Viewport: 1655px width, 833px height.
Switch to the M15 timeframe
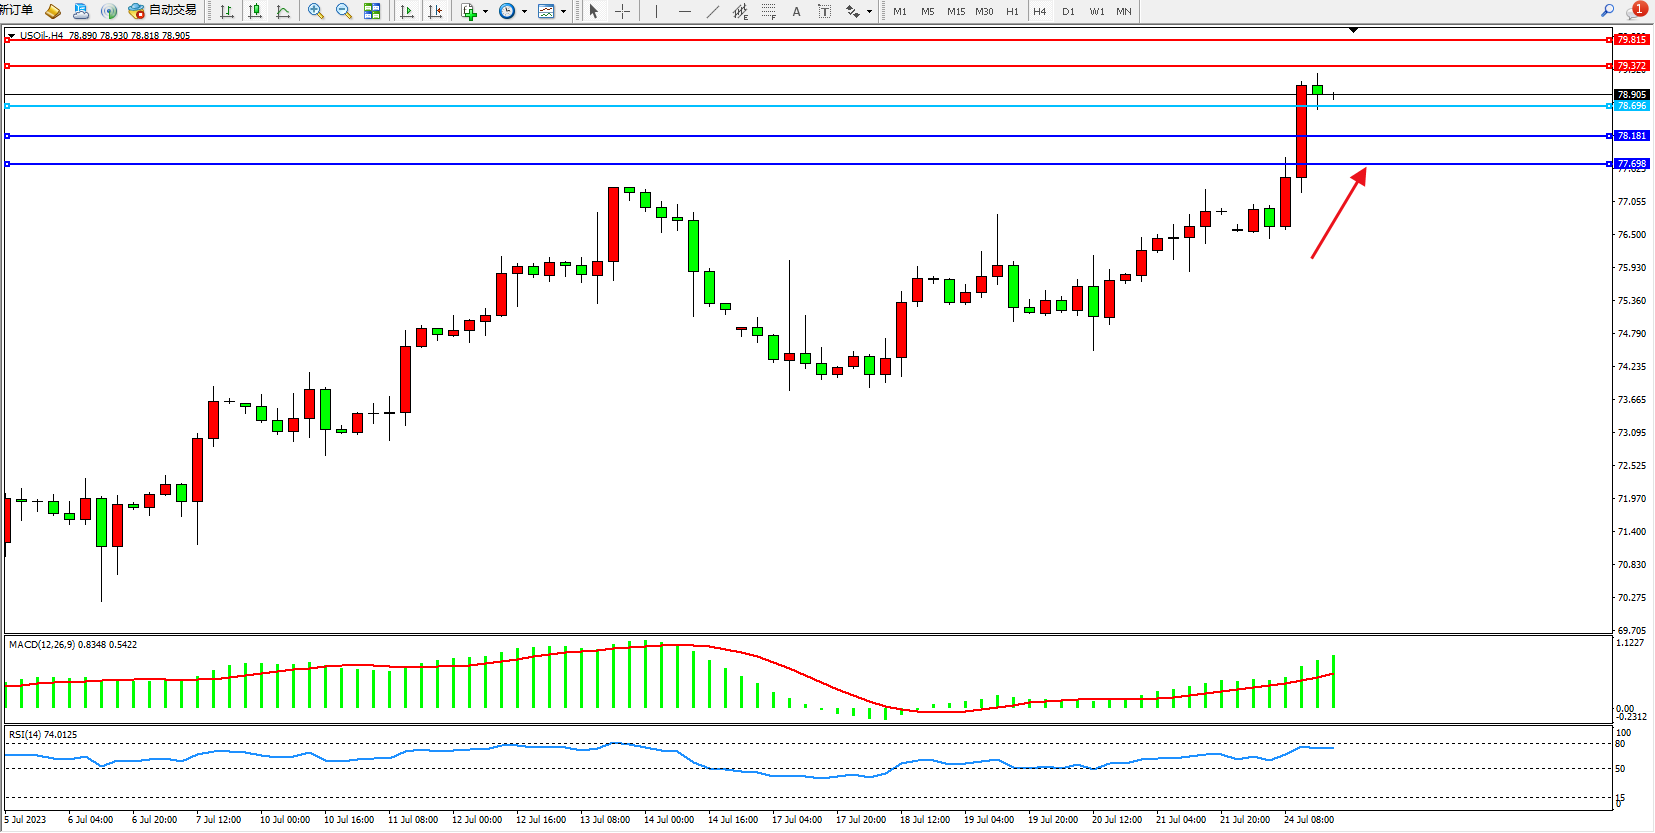[x=956, y=11]
